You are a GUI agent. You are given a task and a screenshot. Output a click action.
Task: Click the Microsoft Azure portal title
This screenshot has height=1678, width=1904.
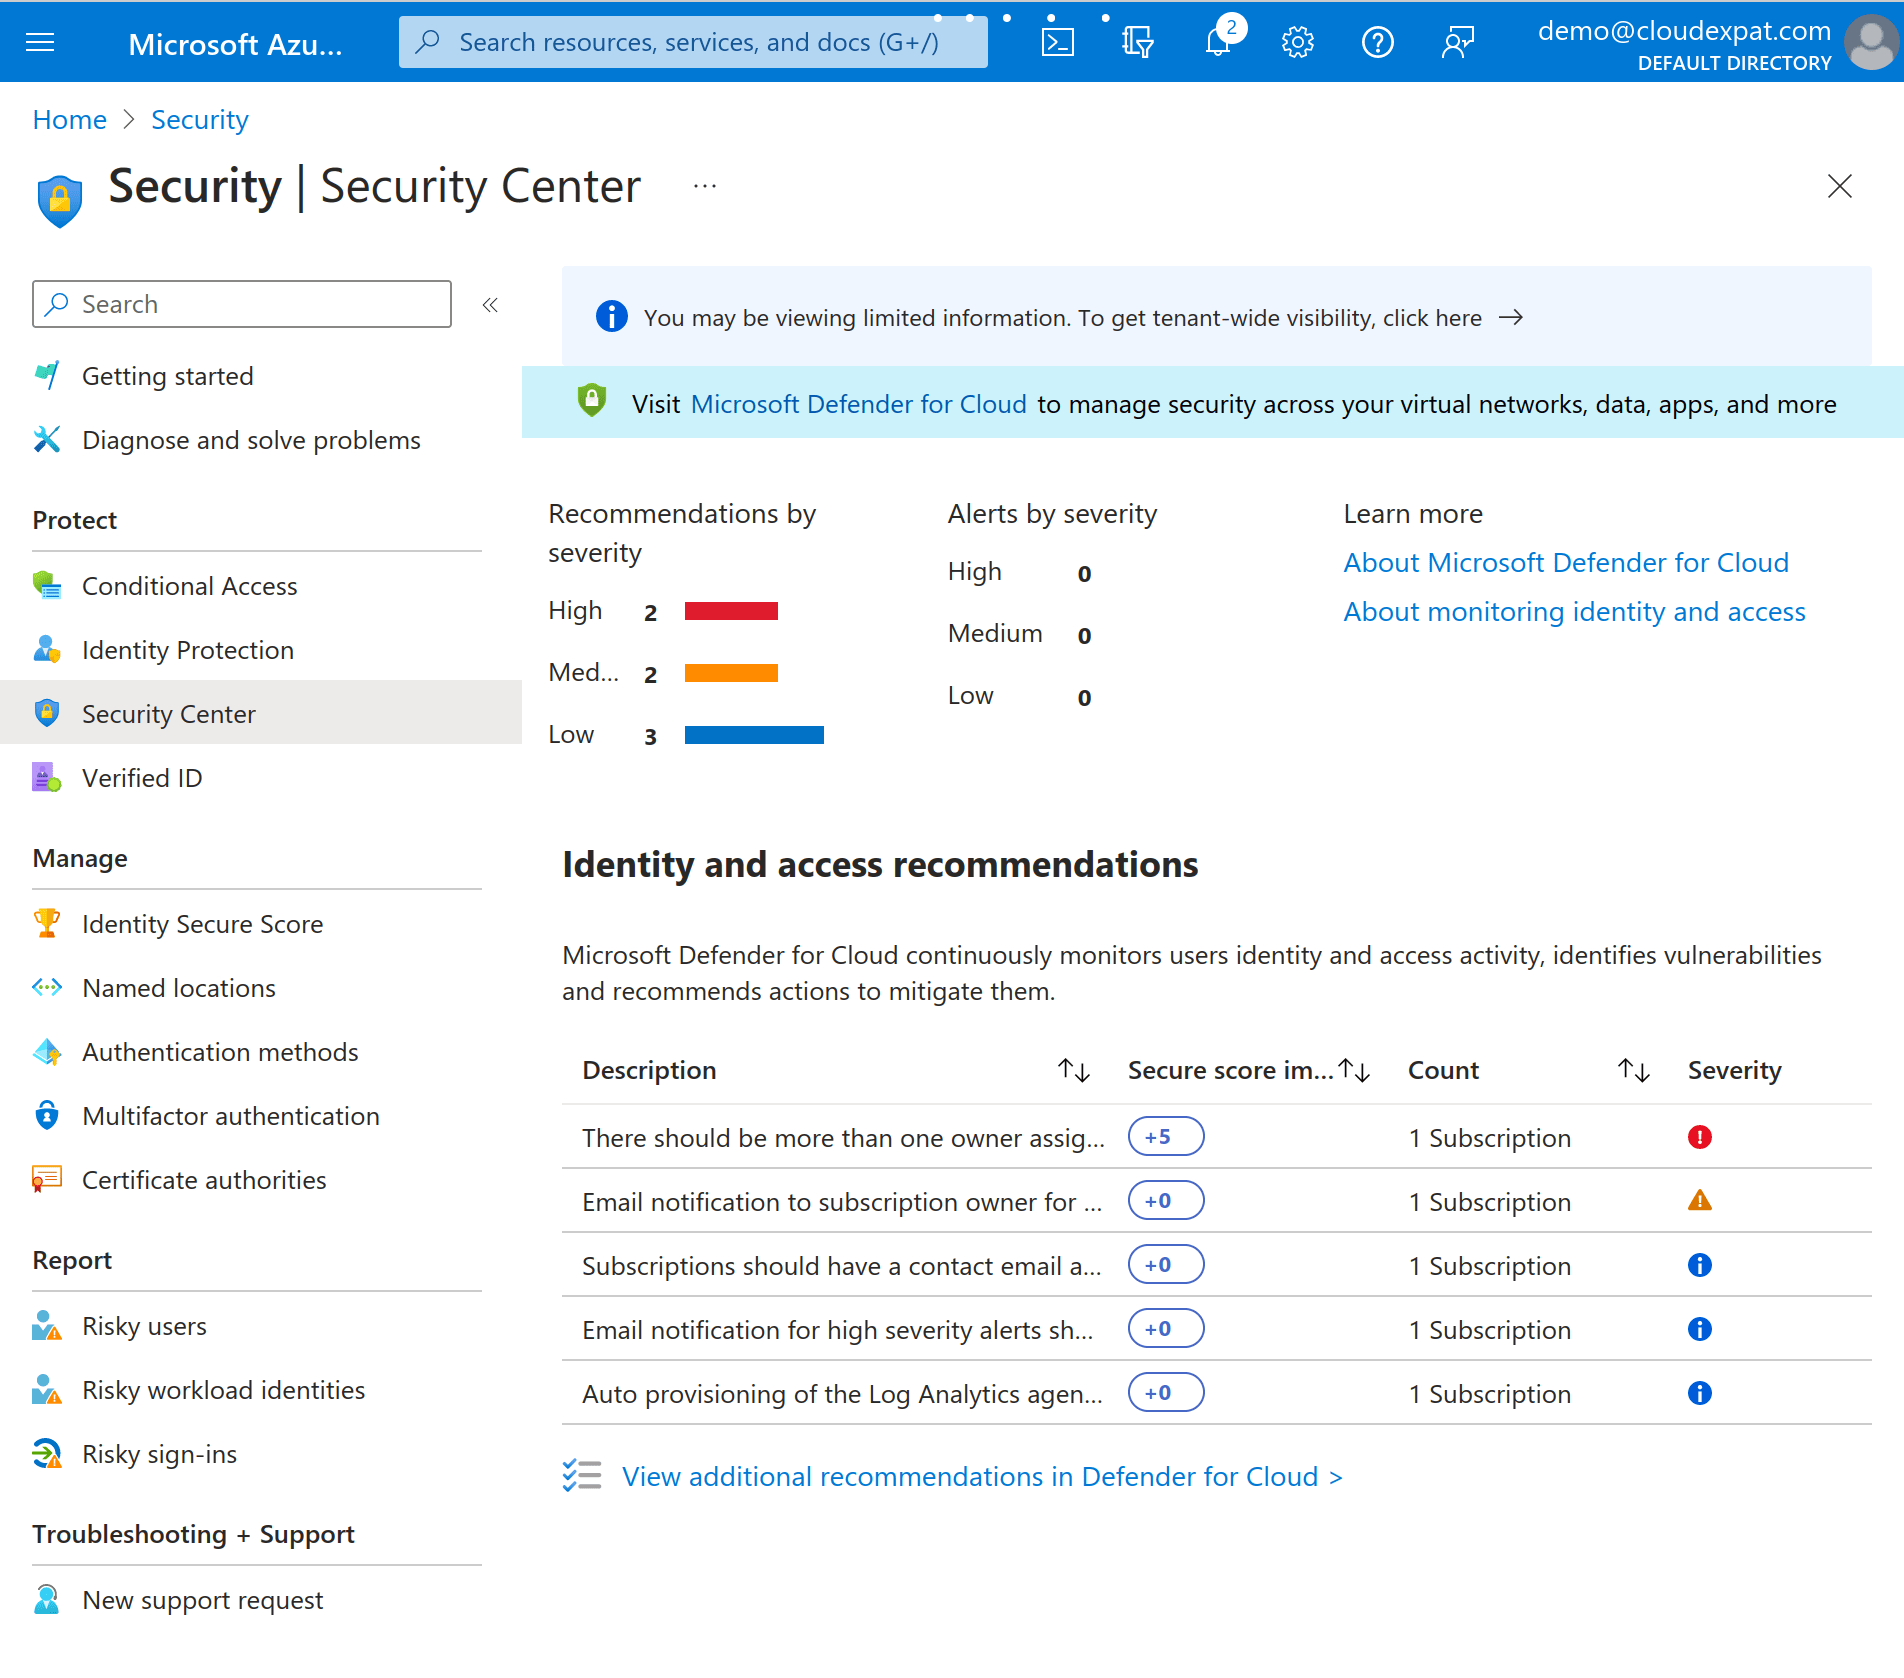(235, 44)
